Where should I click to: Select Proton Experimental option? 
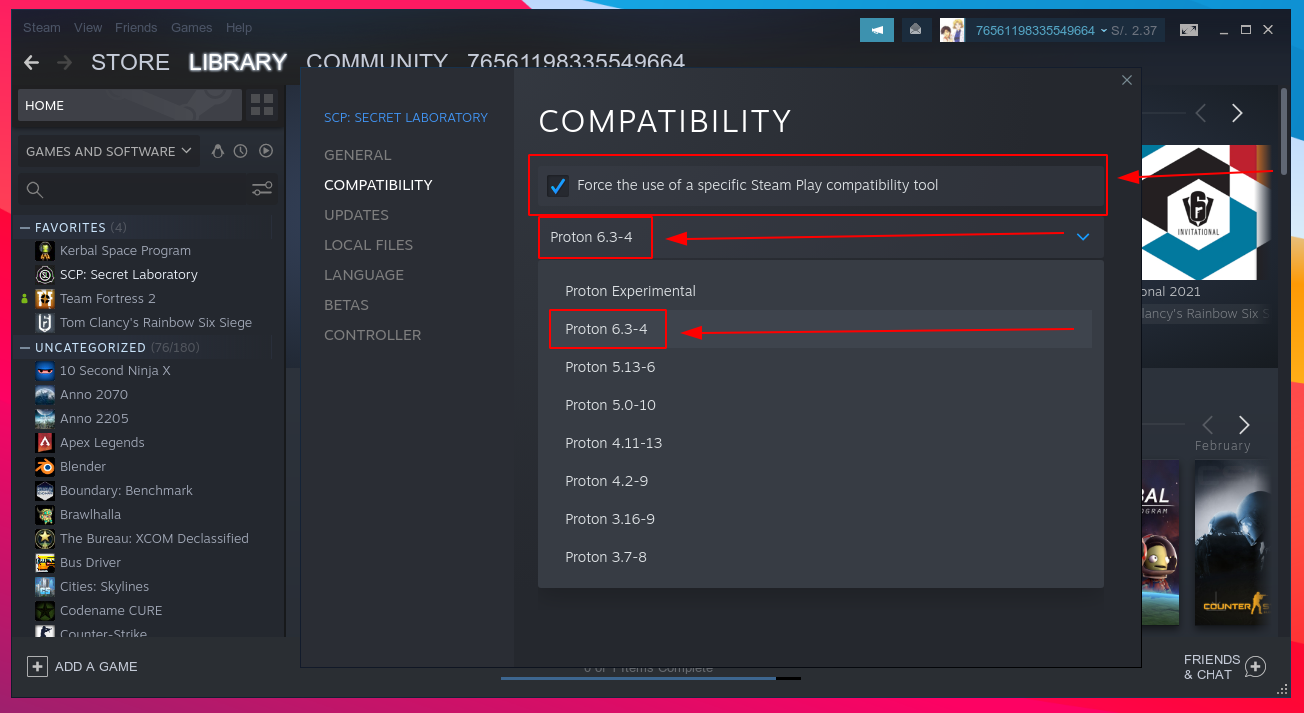click(x=821, y=291)
